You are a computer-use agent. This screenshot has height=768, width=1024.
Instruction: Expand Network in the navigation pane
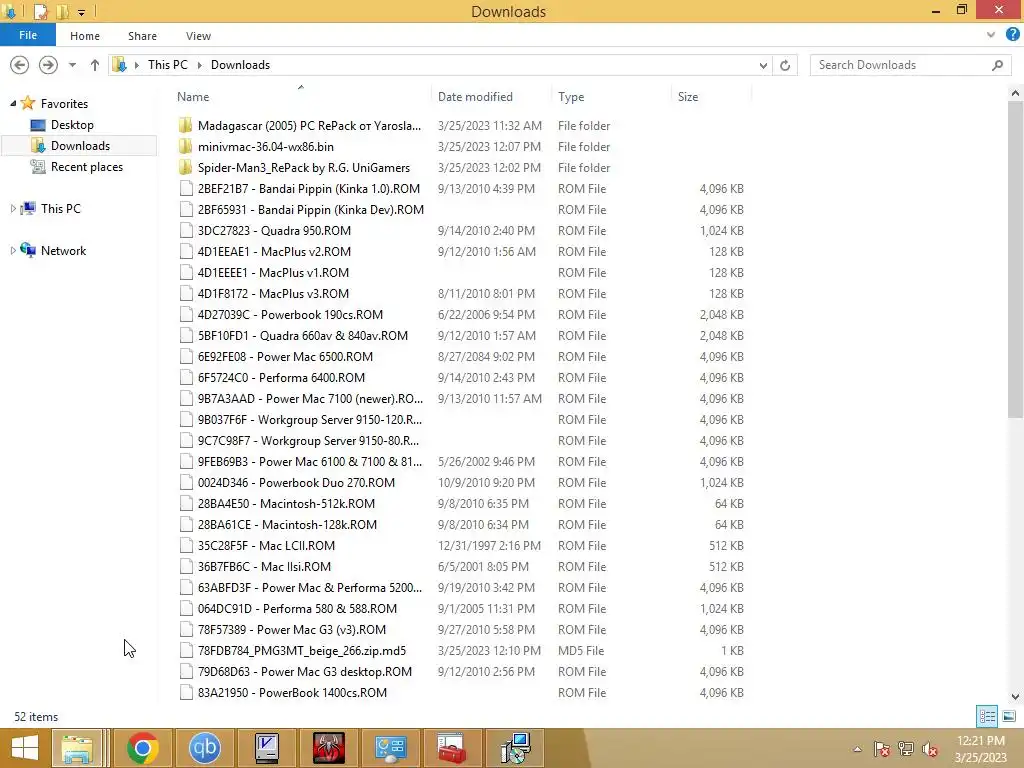(13, 251)
